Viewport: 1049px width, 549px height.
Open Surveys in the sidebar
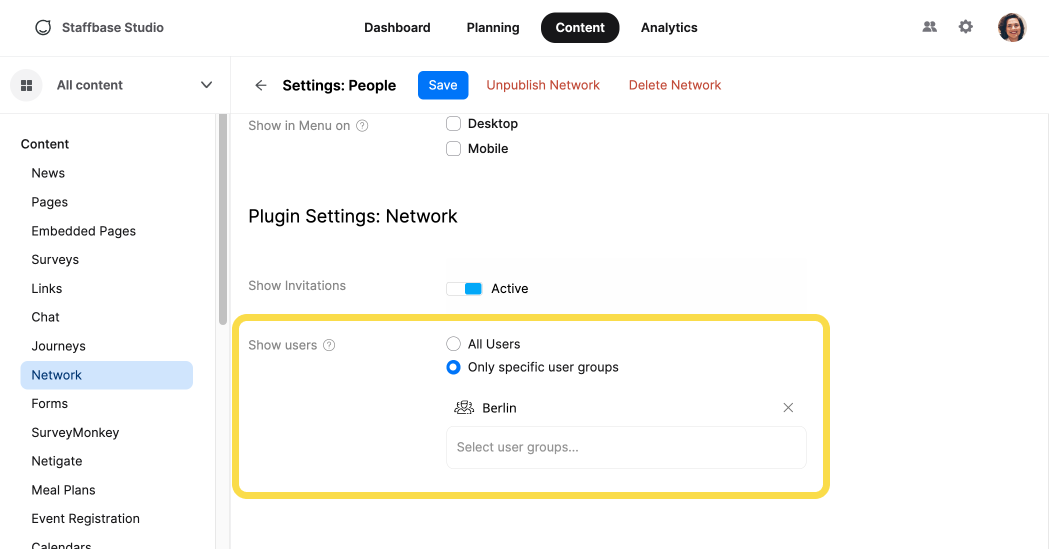(55, 259)
